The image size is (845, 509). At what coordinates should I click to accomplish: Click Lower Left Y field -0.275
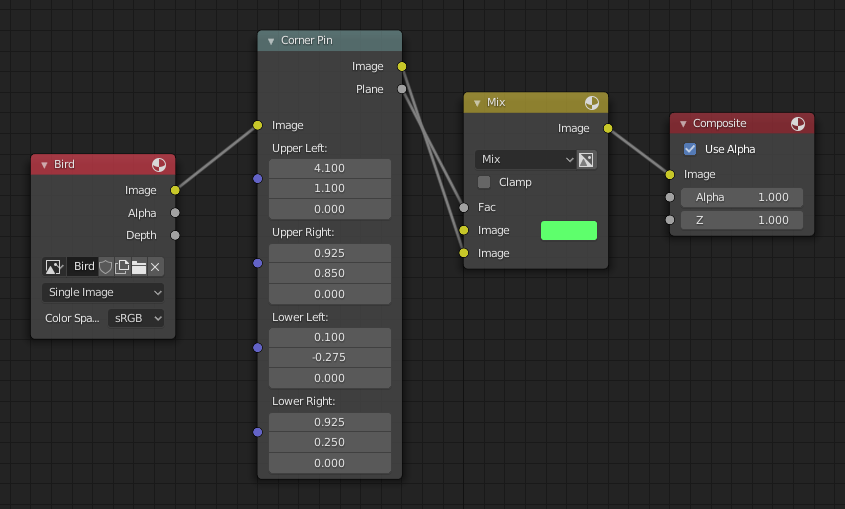330,357
